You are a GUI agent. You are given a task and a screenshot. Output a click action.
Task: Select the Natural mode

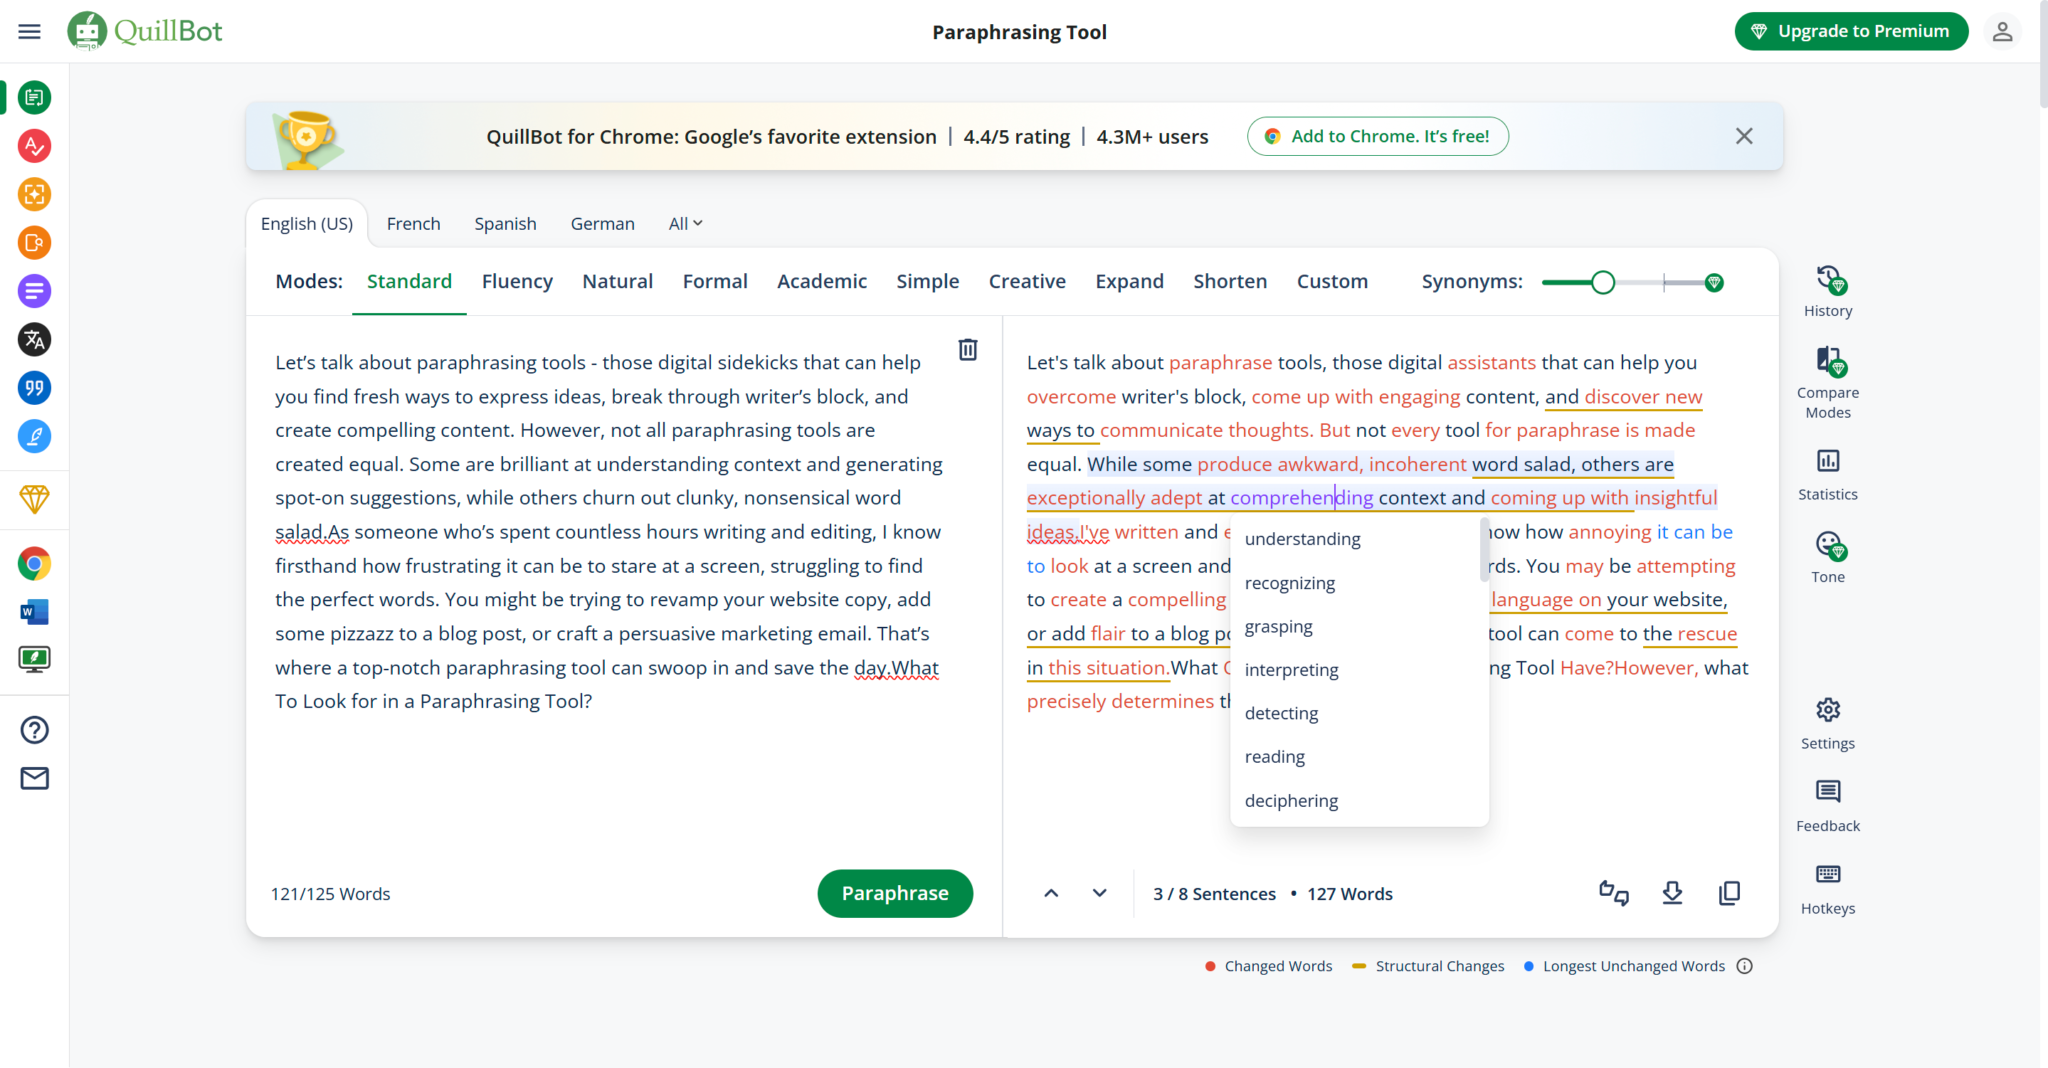[x=617, y=282]
